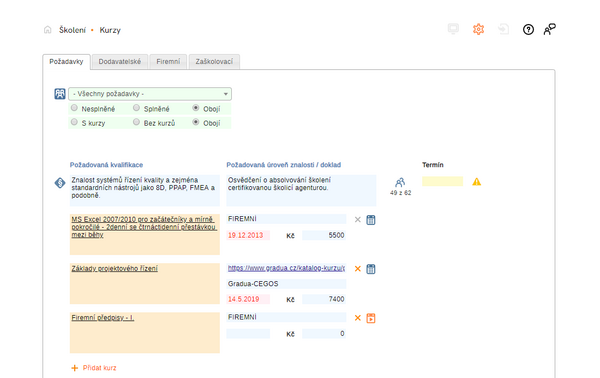This screenshot has height=378, width=600.
Task: Select the Nesplněné radio button
Action: click(x=74, y=108)
